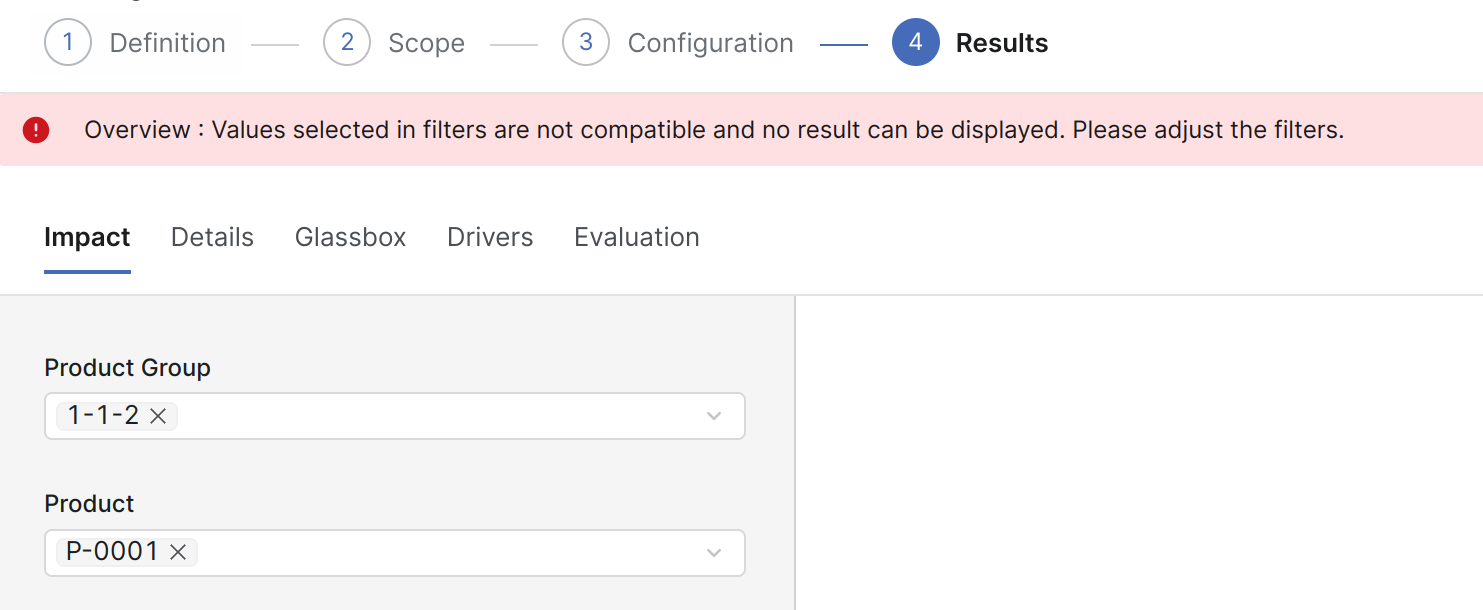
Task: Click the Results step label
Action: 1002,43
